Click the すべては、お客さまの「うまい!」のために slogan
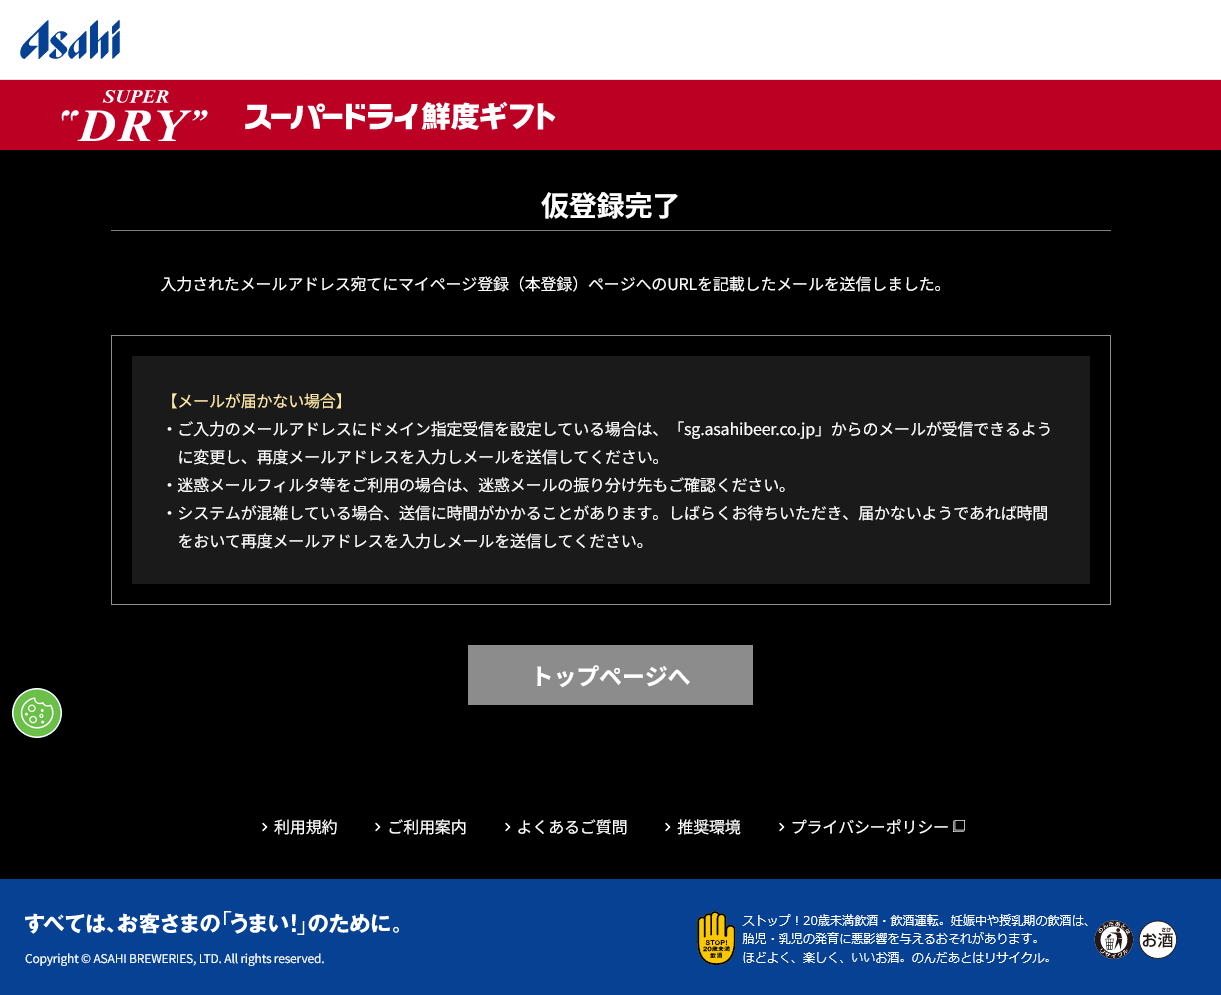Screen dimensions: 1221x995 pyautogui.click(x=215, y=923)
